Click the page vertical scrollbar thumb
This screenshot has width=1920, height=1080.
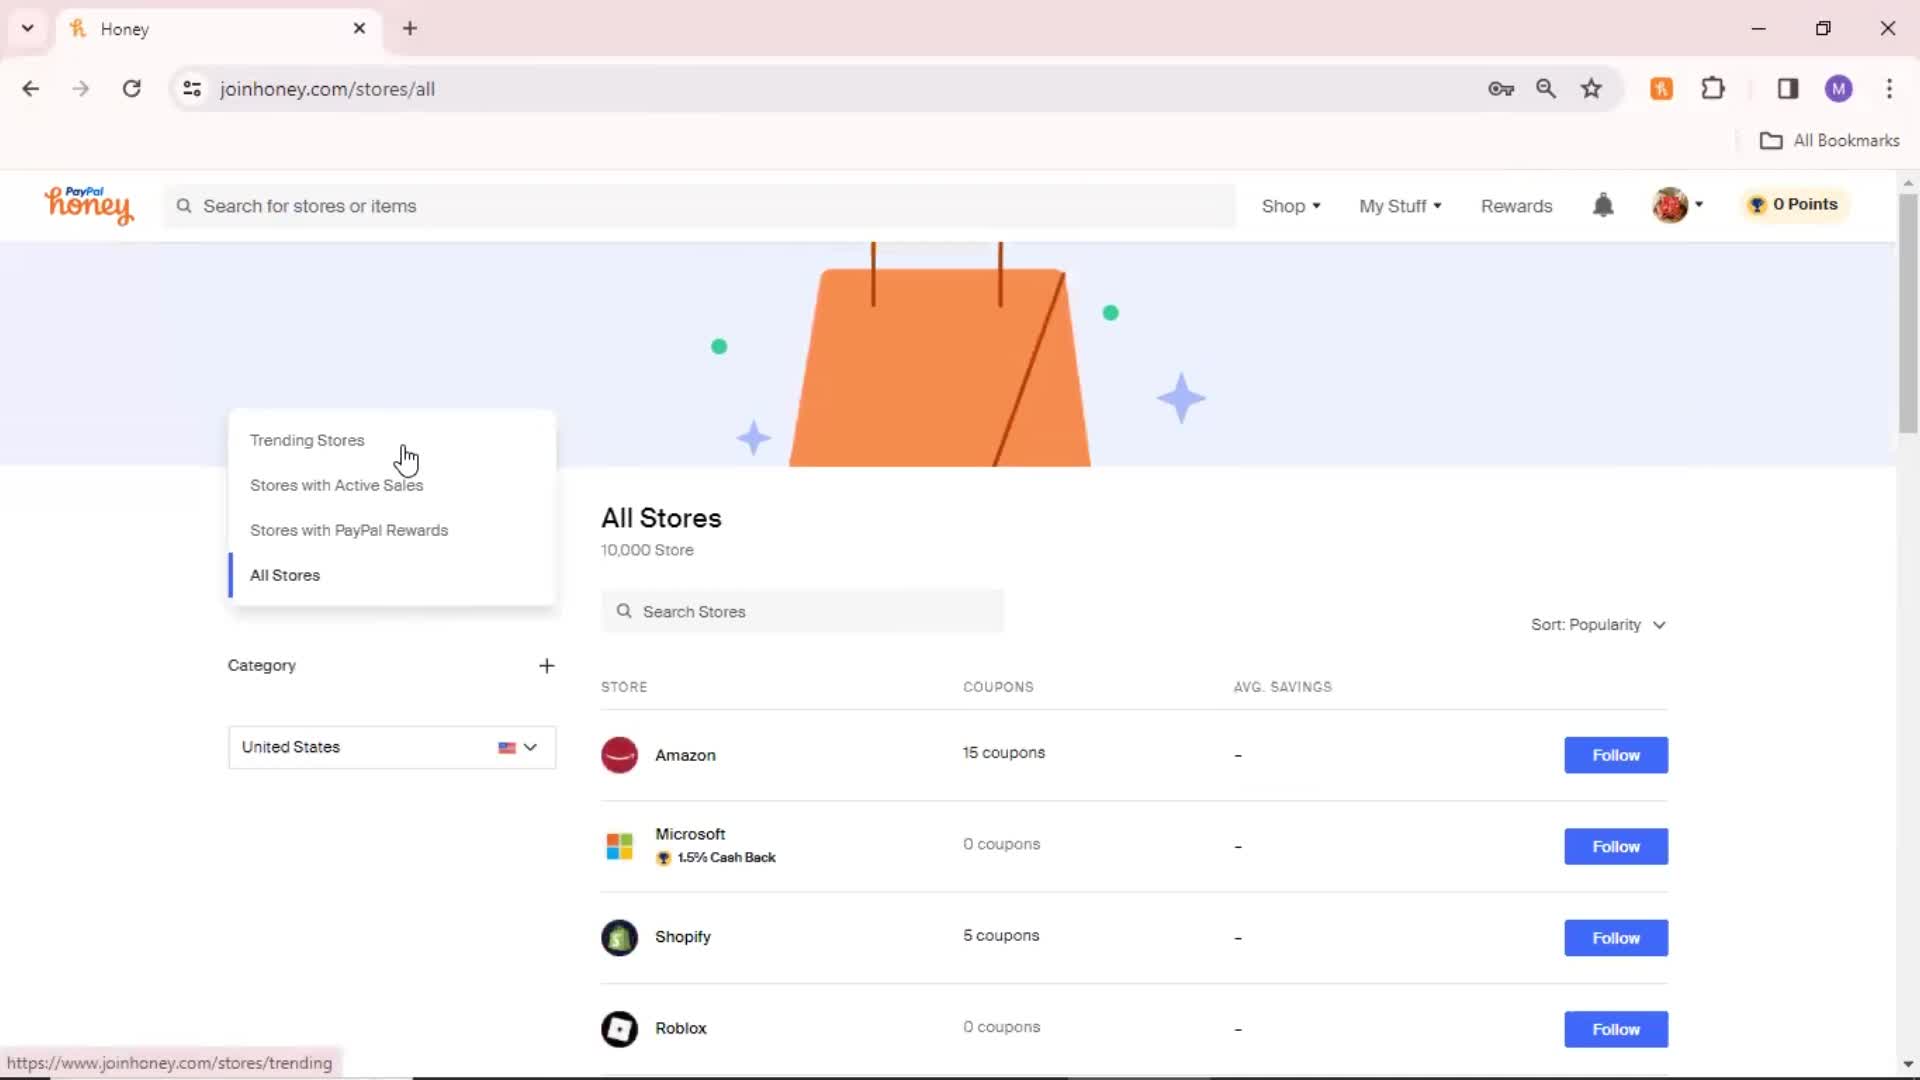(1908, 312)
